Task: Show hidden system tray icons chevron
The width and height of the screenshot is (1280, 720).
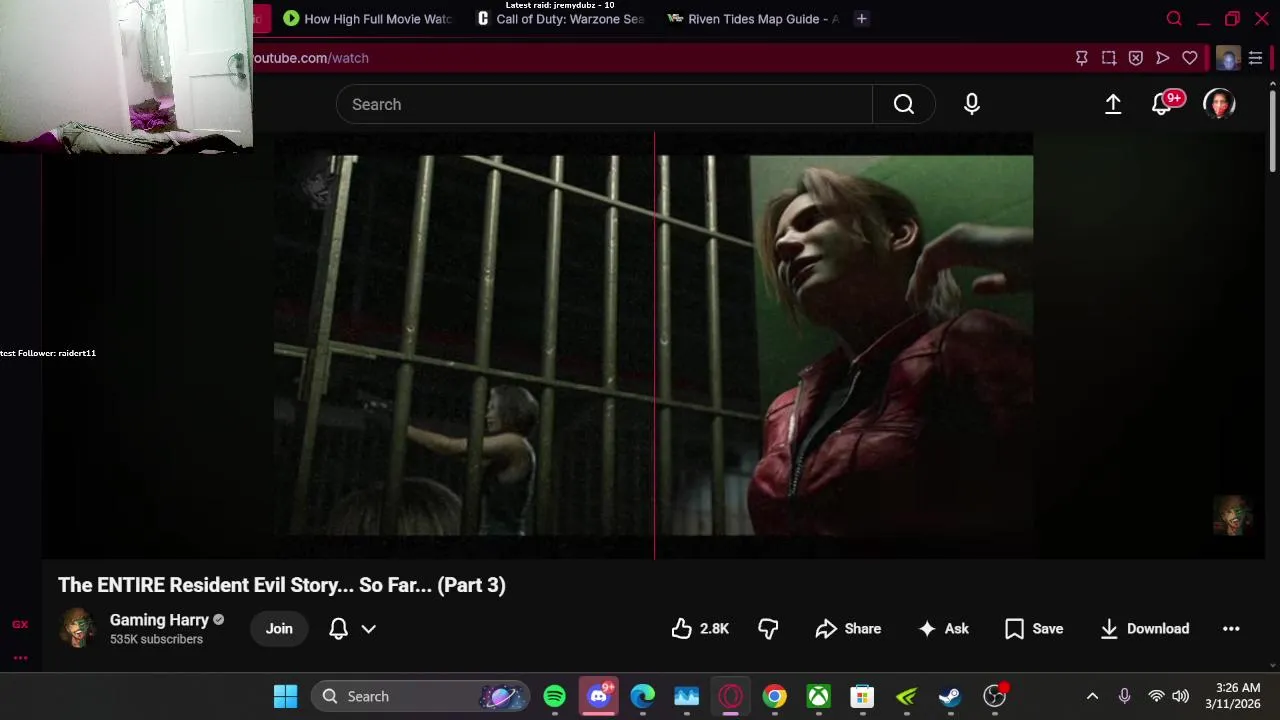Action: tap(1092, 696)
